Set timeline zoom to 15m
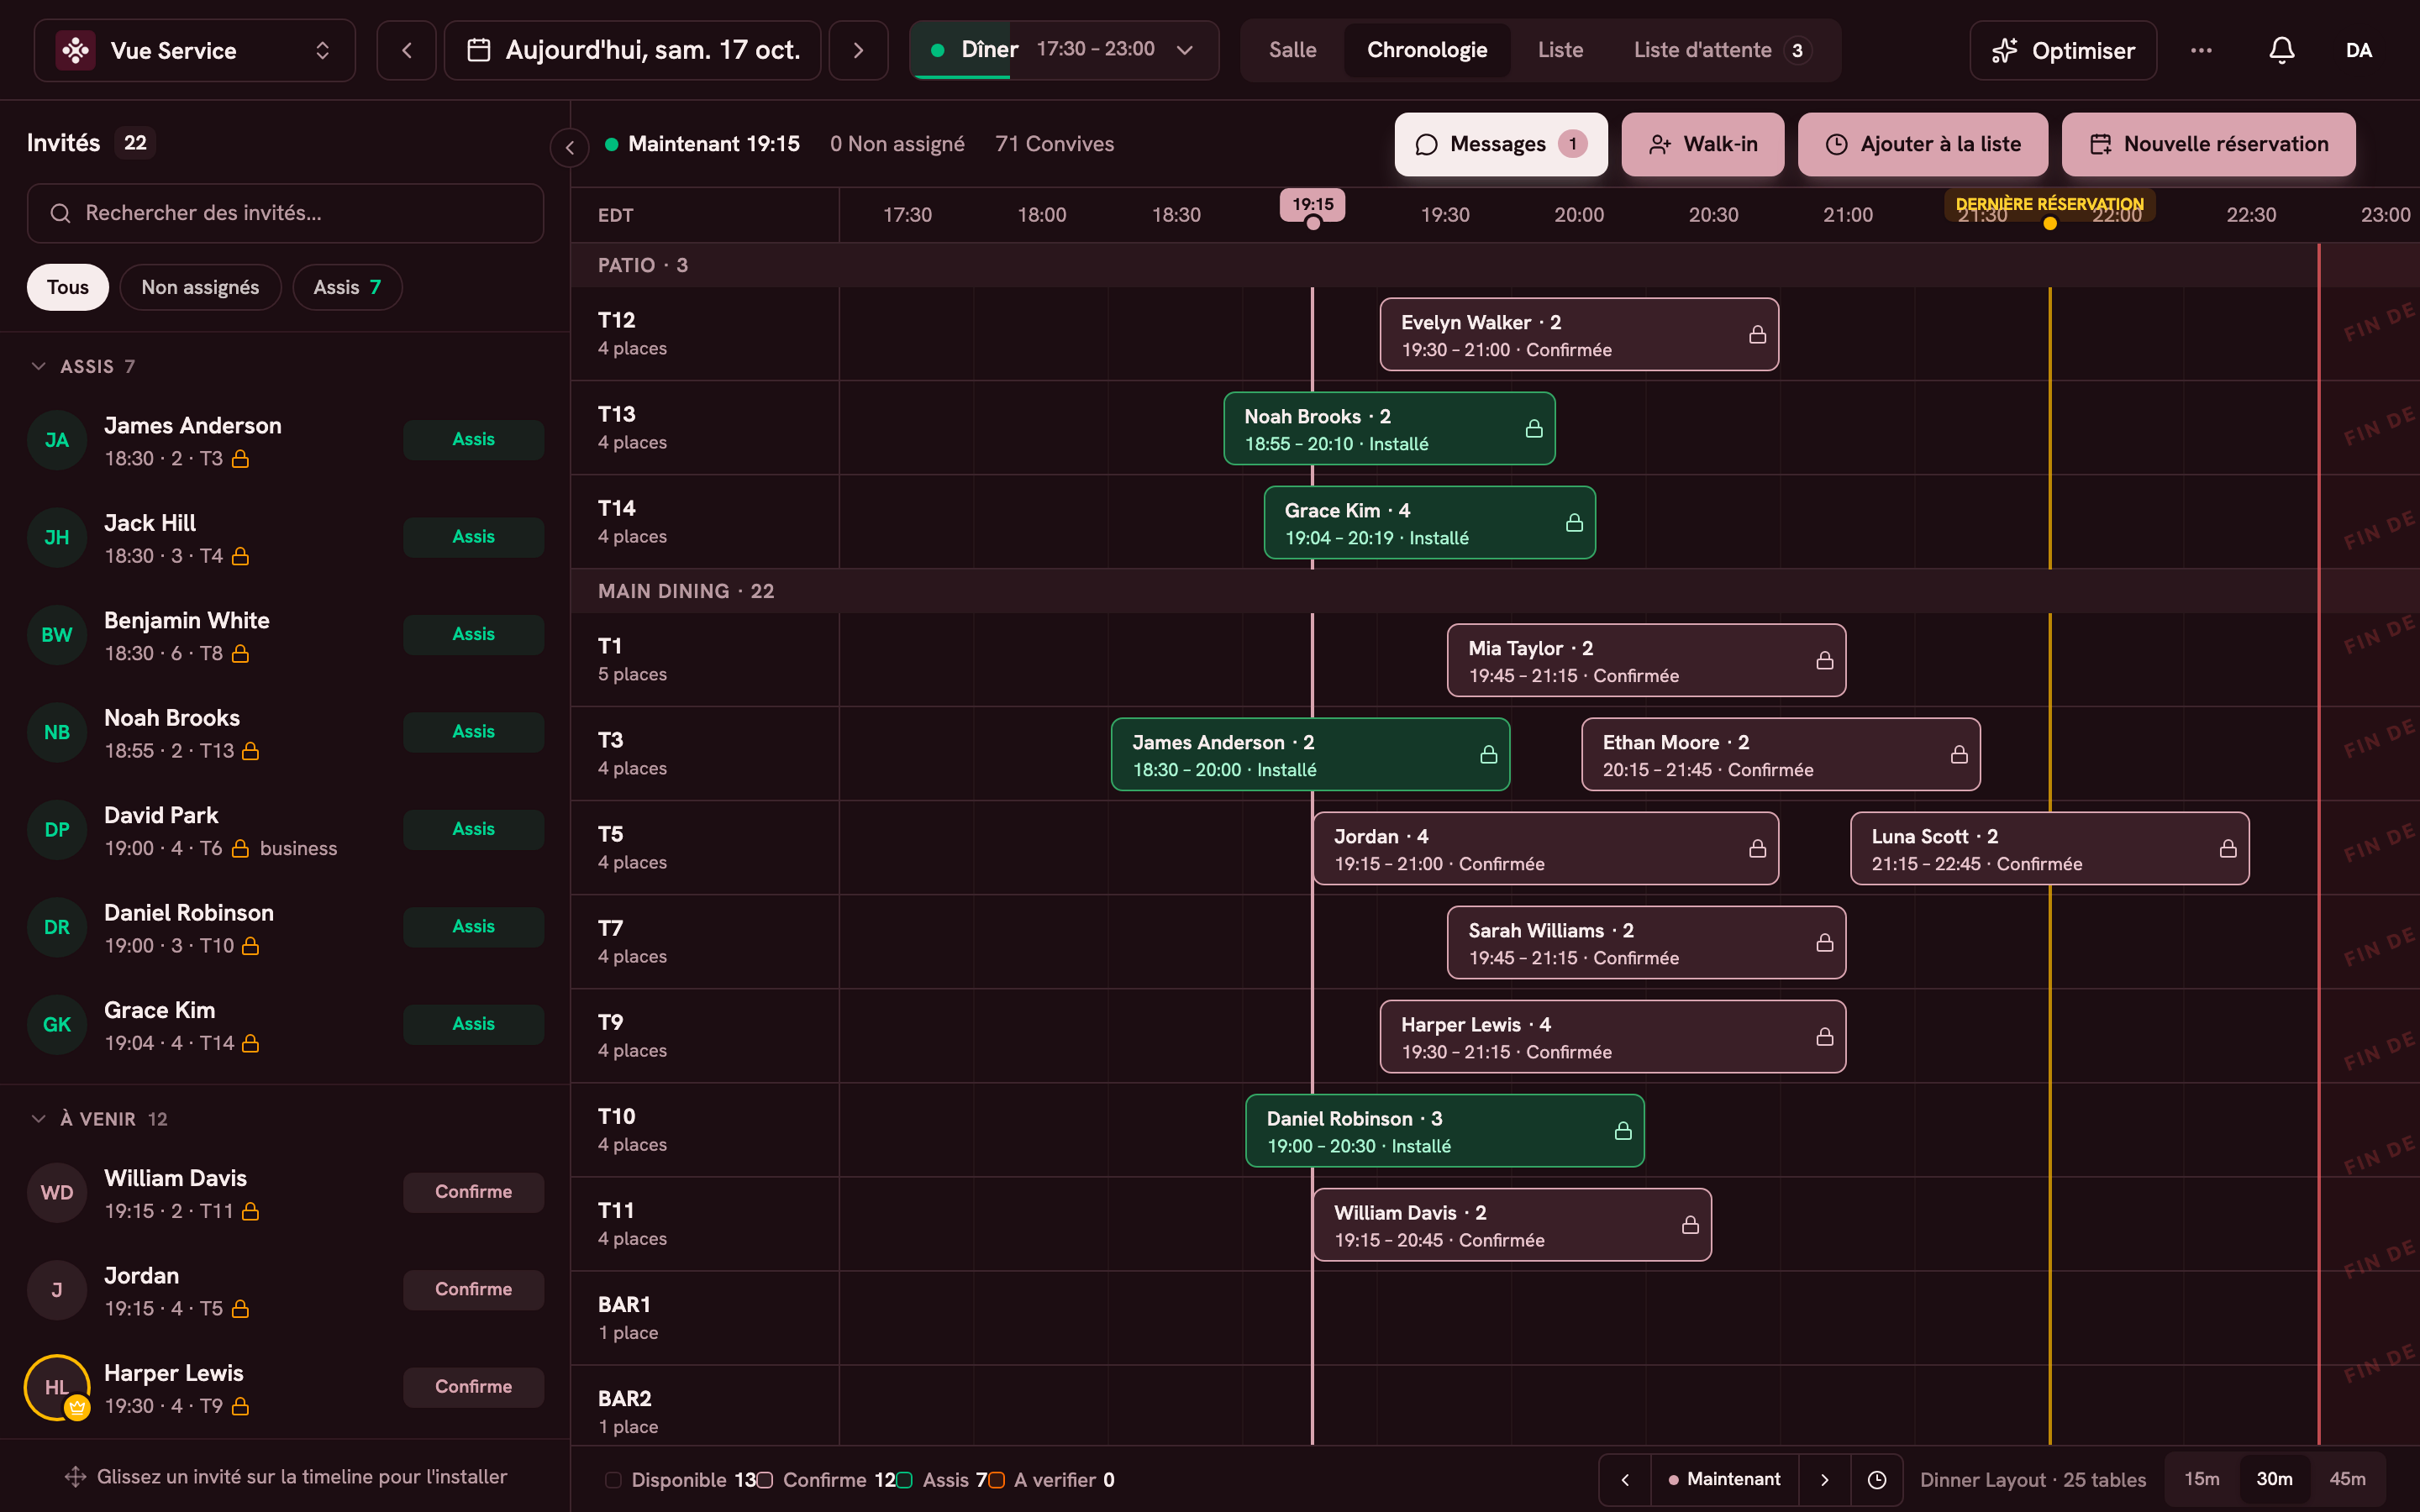 2201,1479
